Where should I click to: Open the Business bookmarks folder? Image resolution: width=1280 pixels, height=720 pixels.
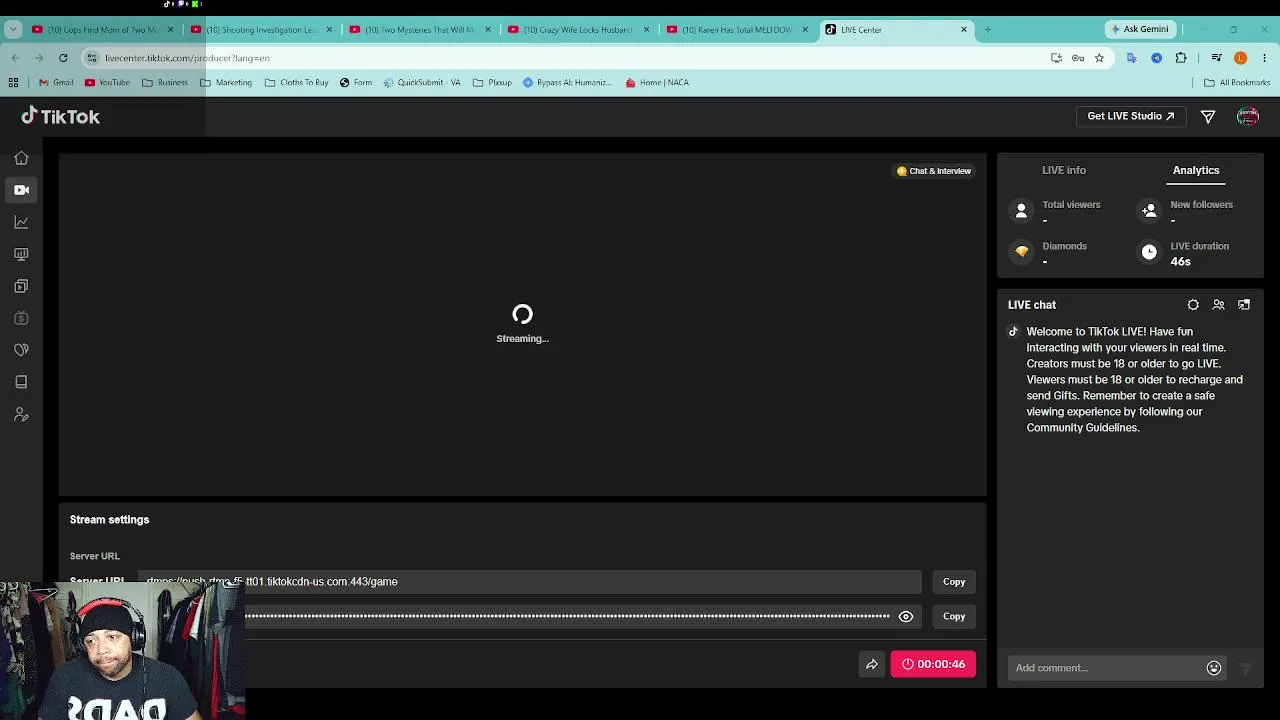(x=165, y=83)
